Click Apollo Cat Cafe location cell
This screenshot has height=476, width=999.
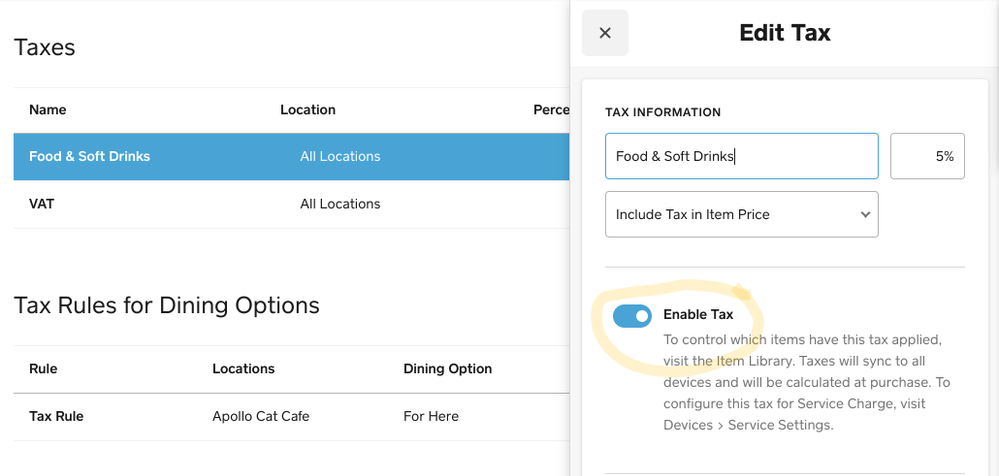click(x=261, y=416)
